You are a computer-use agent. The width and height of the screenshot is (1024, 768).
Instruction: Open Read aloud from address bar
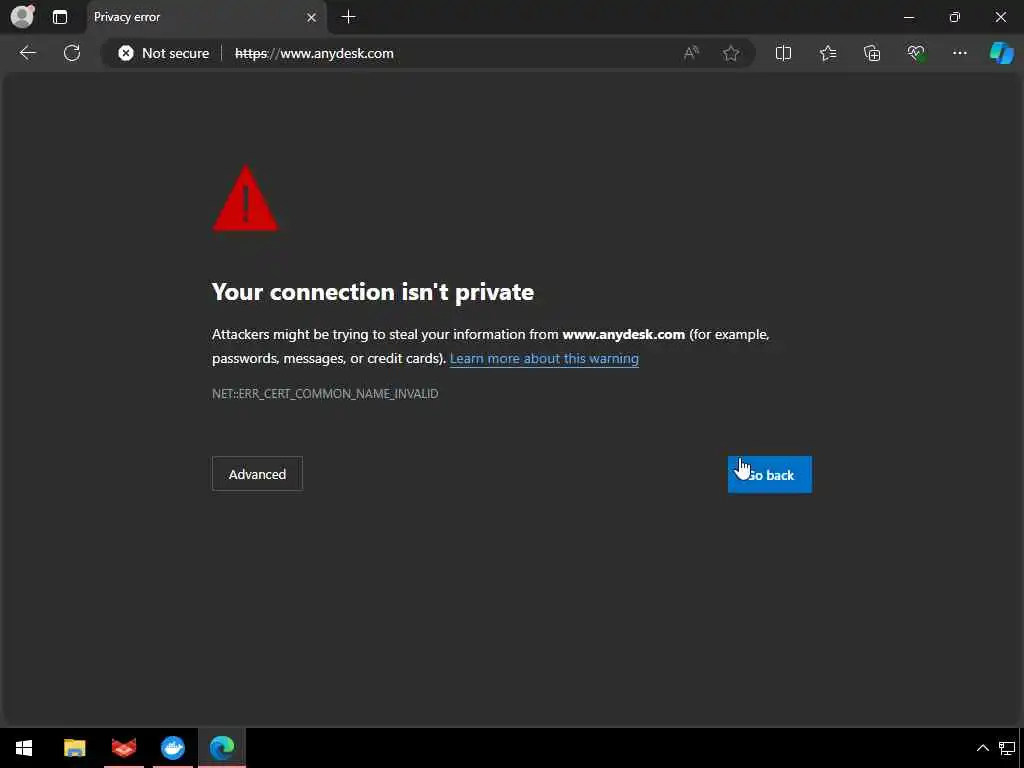(x=691, y=53)
